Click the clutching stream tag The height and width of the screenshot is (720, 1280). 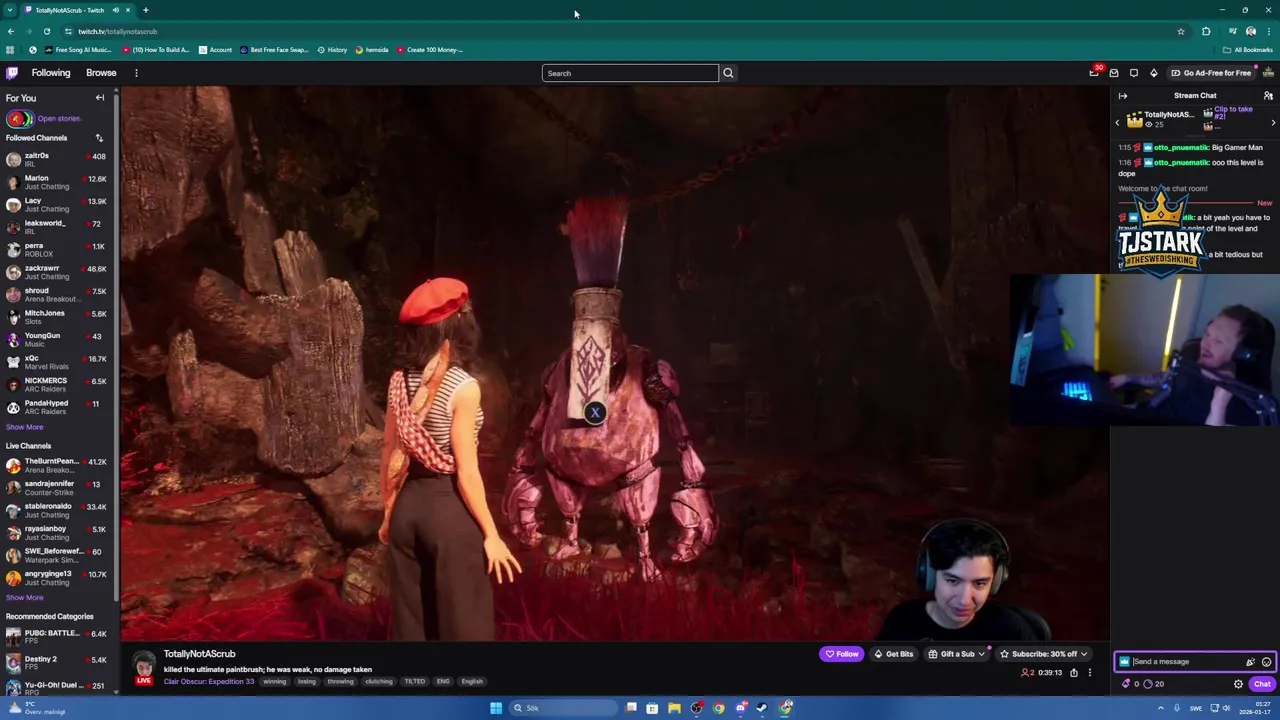pos(379,682)
